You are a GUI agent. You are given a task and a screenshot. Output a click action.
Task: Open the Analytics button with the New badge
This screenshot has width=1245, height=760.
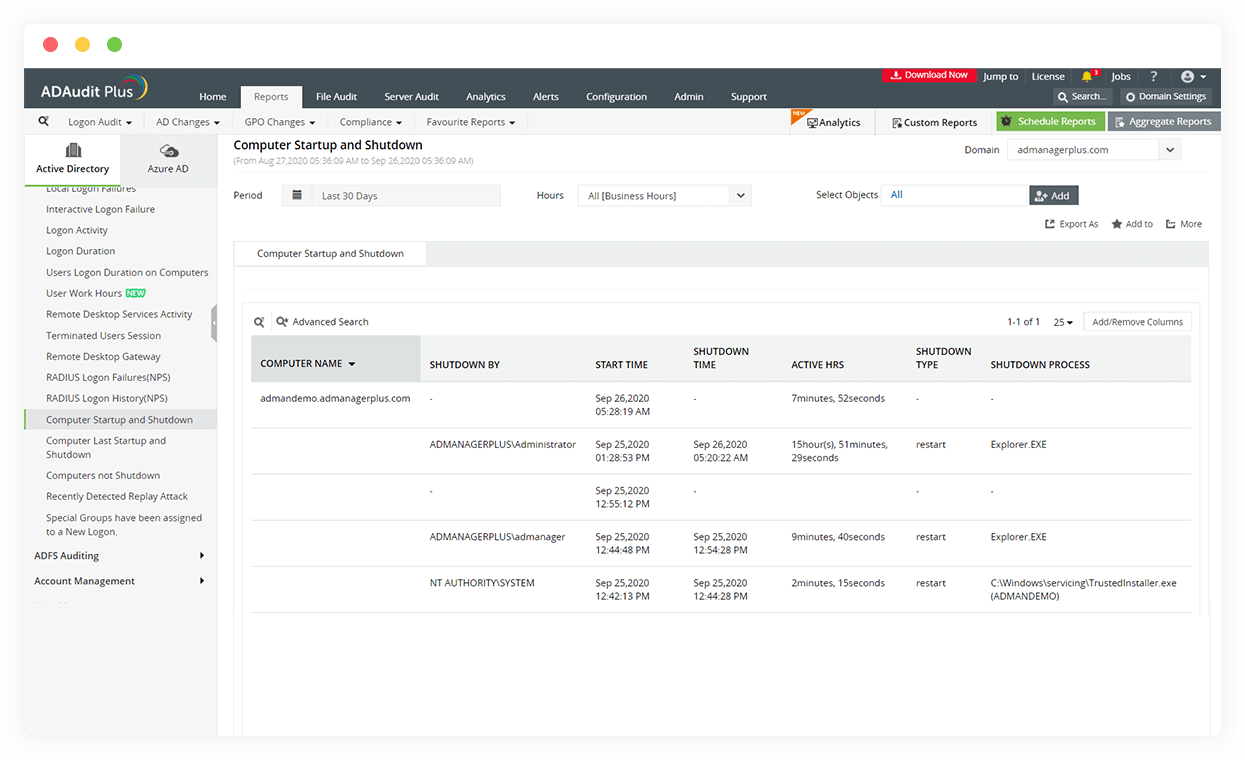[x=833, y=122]
